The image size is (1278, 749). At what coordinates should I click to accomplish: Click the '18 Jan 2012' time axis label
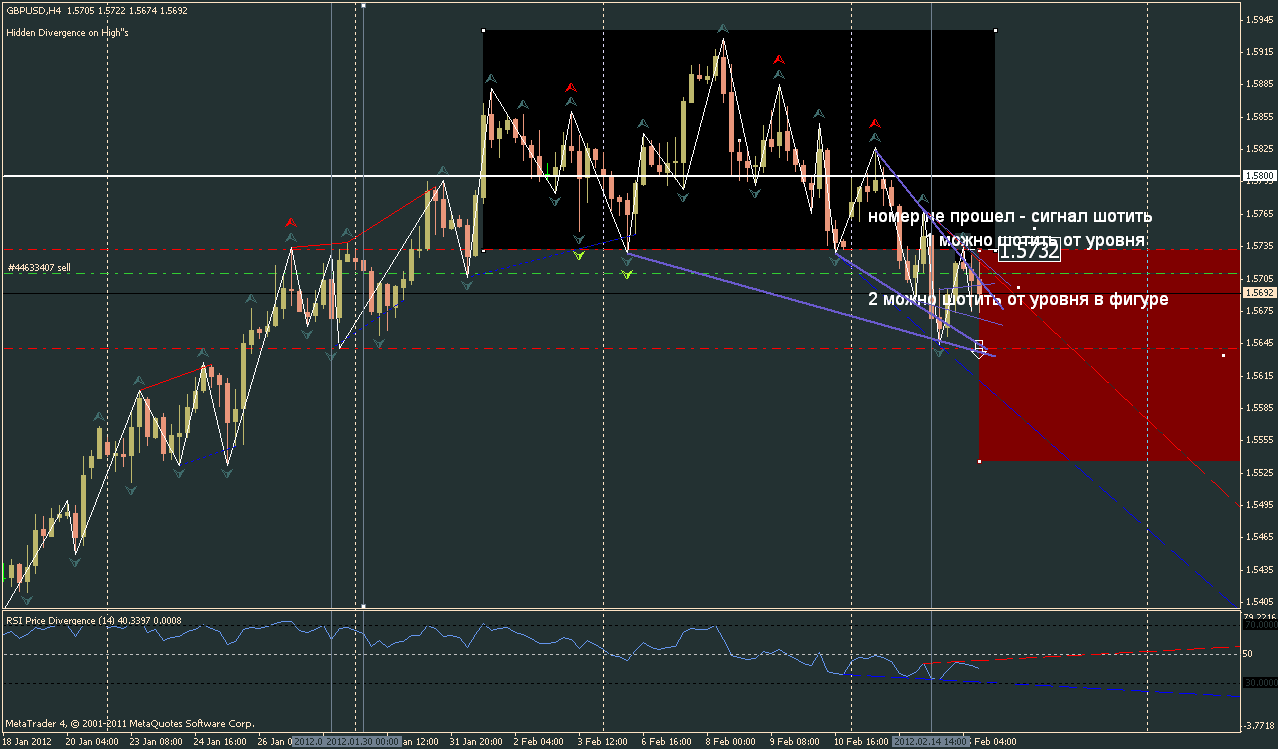tap(28, 742)
